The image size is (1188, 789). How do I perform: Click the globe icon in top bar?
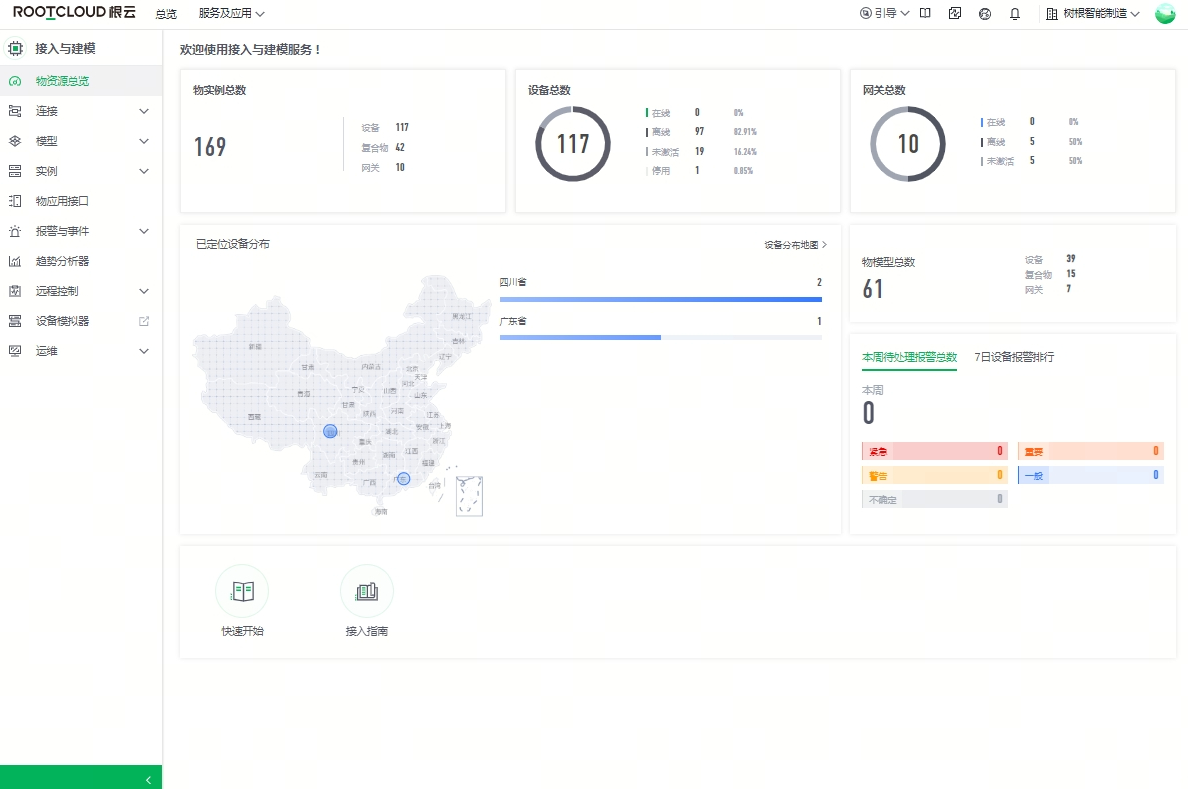(985, 14)
